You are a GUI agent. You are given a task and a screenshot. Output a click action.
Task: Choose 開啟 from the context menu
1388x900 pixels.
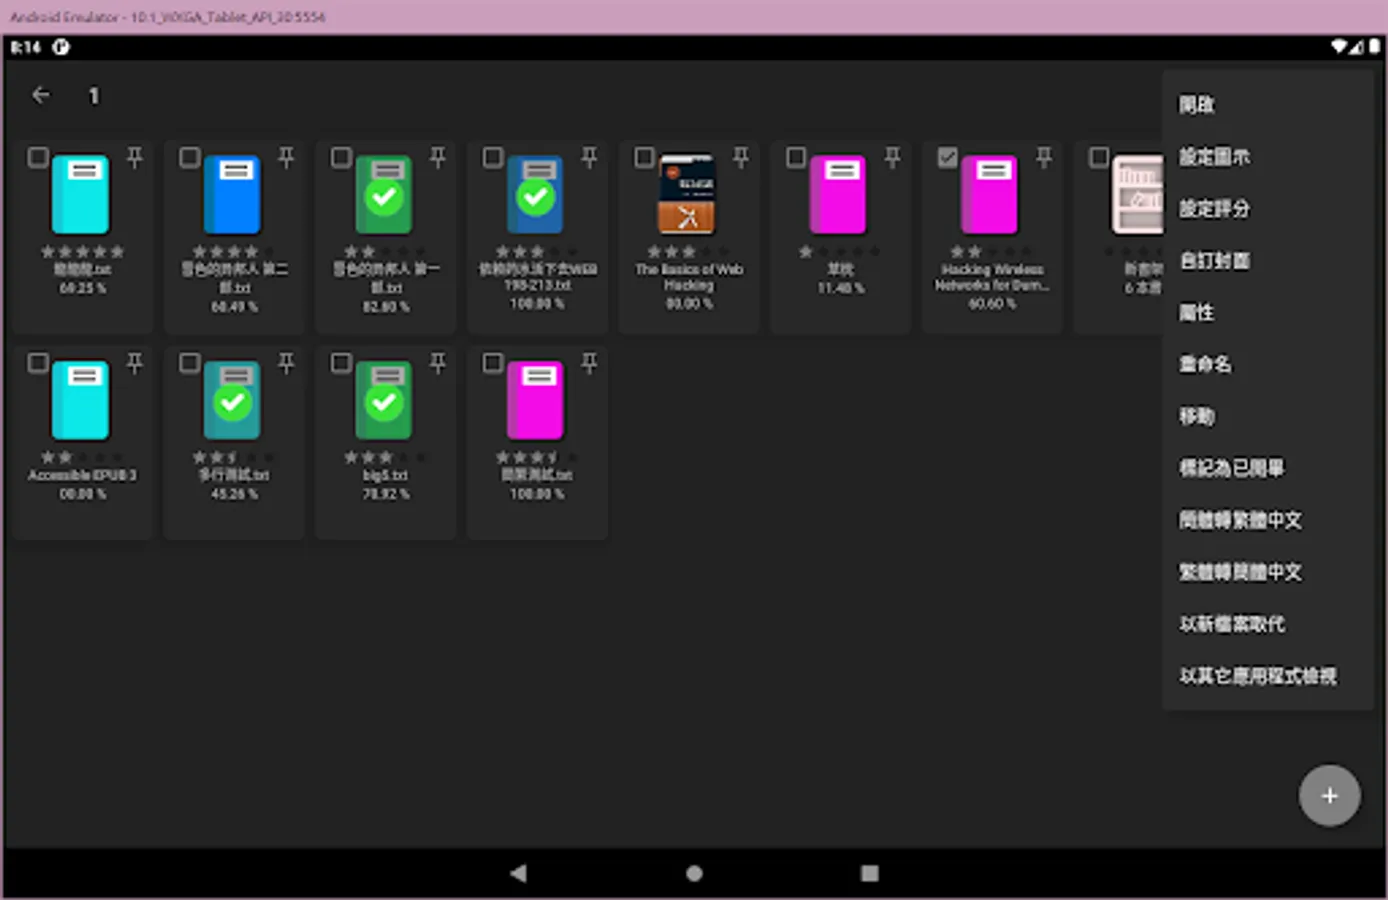(1267, 105)
